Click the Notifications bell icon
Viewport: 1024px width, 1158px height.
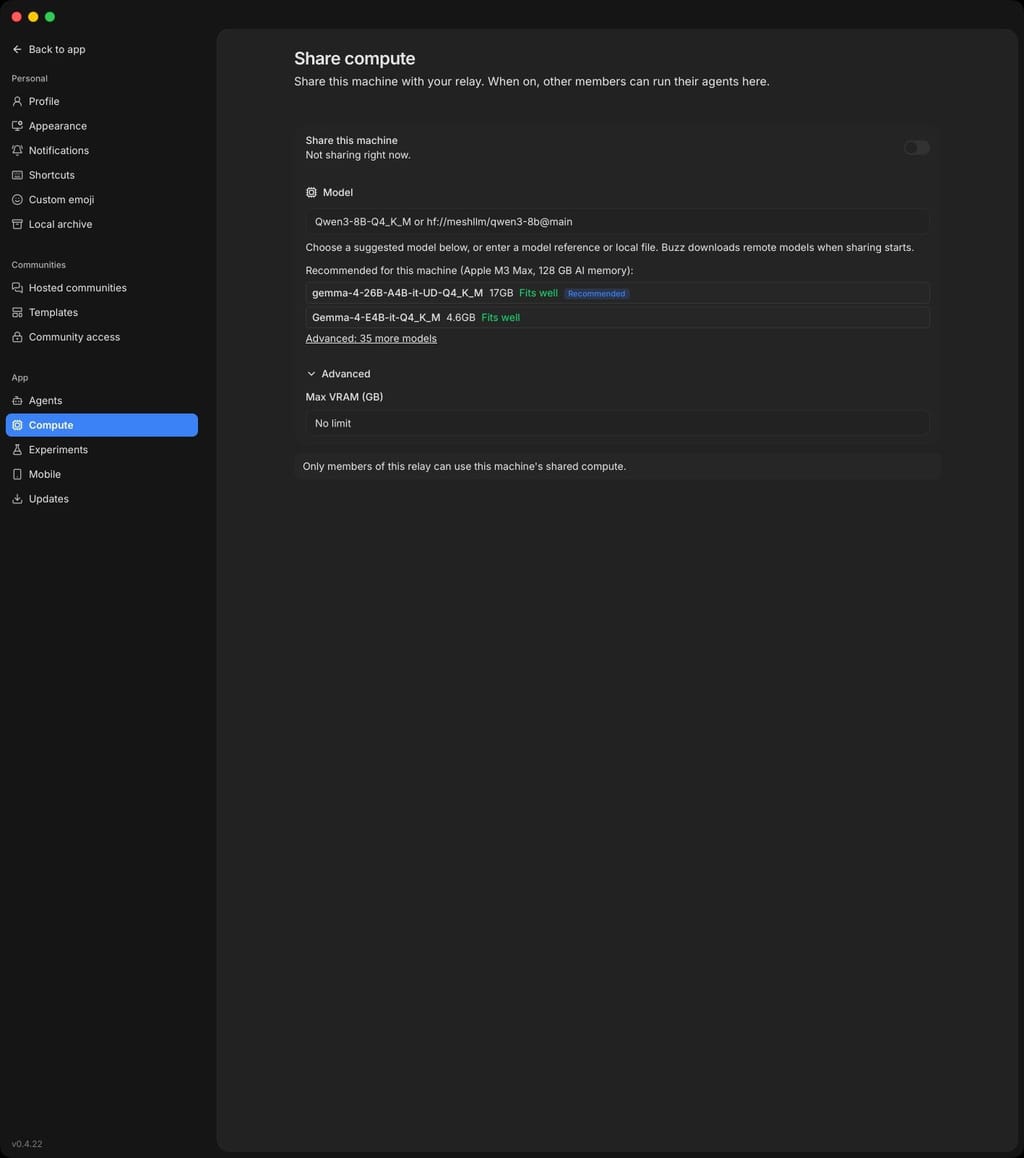pyautogui.click(x=17, y=150)
